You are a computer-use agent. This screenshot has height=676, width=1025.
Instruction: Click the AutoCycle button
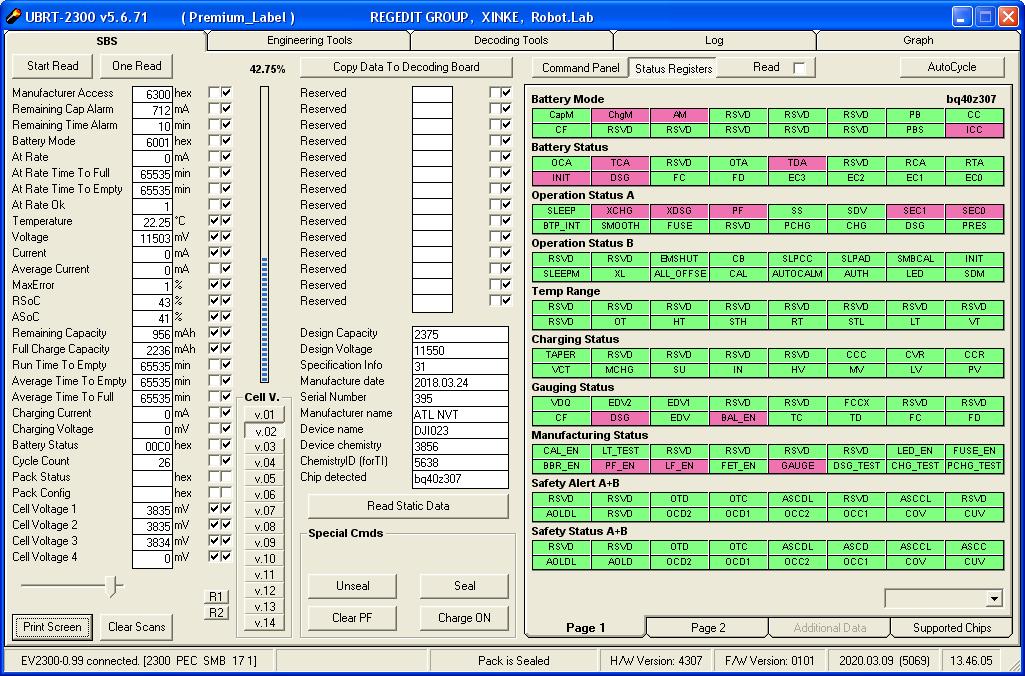(952, 67)
